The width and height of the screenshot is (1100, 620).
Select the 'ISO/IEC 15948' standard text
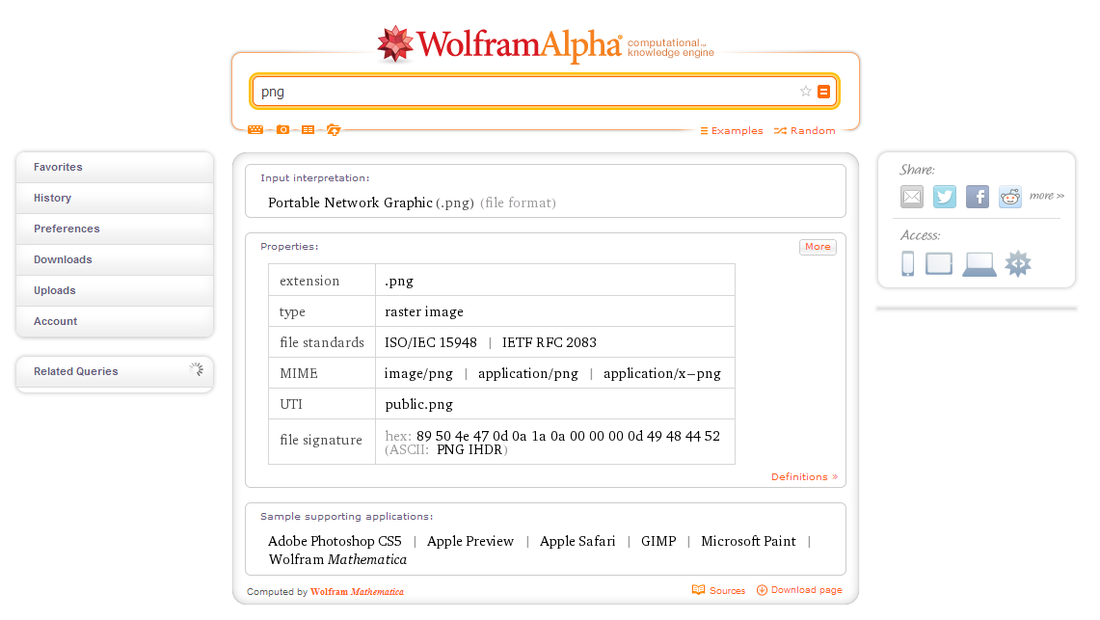pos(431,342)
